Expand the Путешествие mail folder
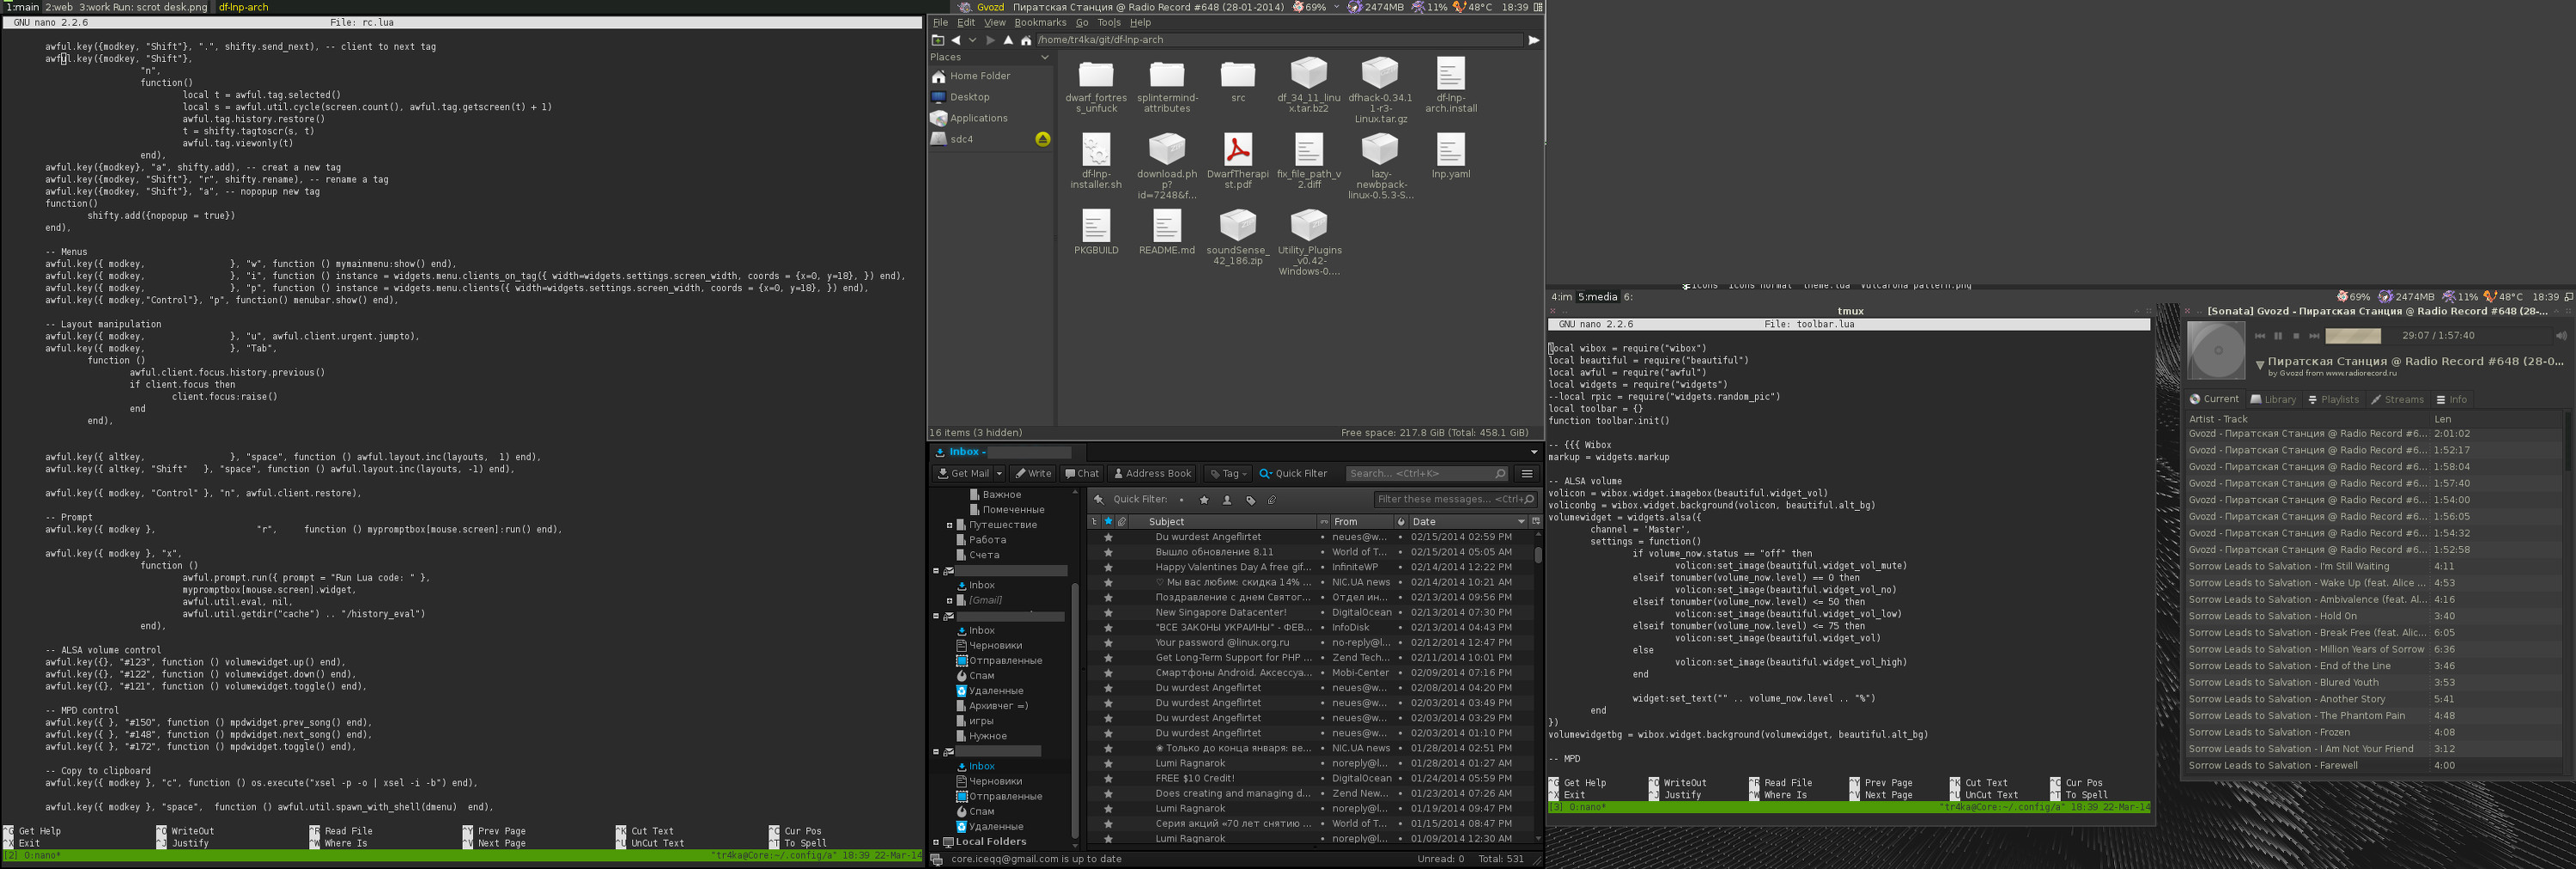This screenshot has height=869, width=2576. pyautogui.click(x=949, y=525)
